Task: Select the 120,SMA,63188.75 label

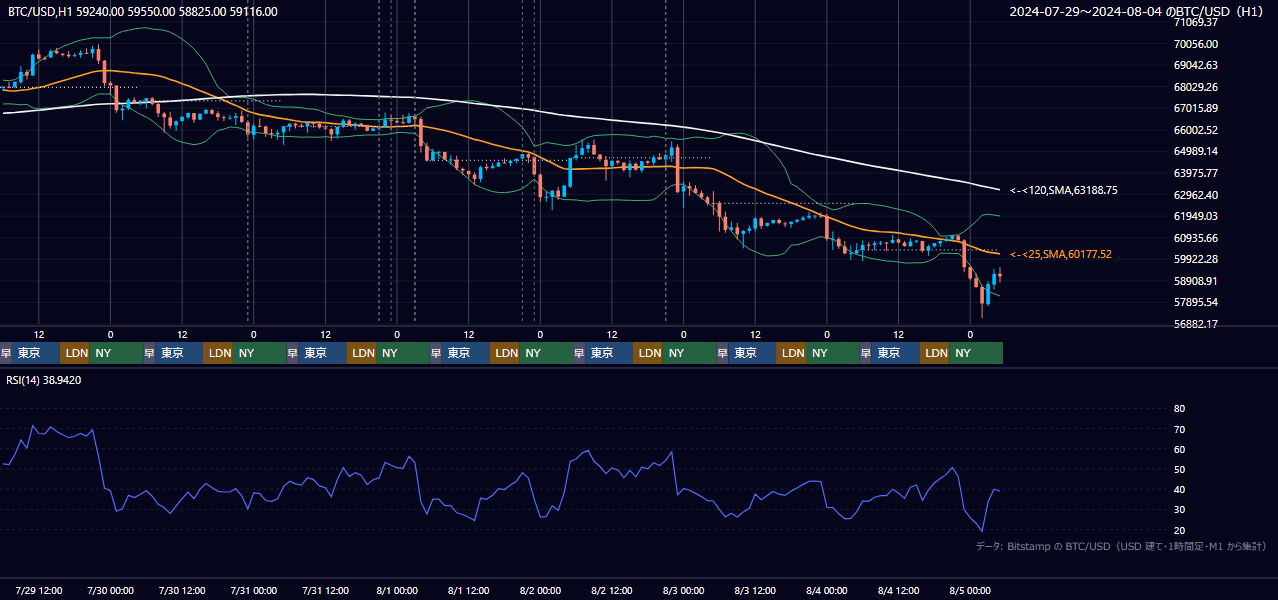Action: click(x=1064, y=190)
